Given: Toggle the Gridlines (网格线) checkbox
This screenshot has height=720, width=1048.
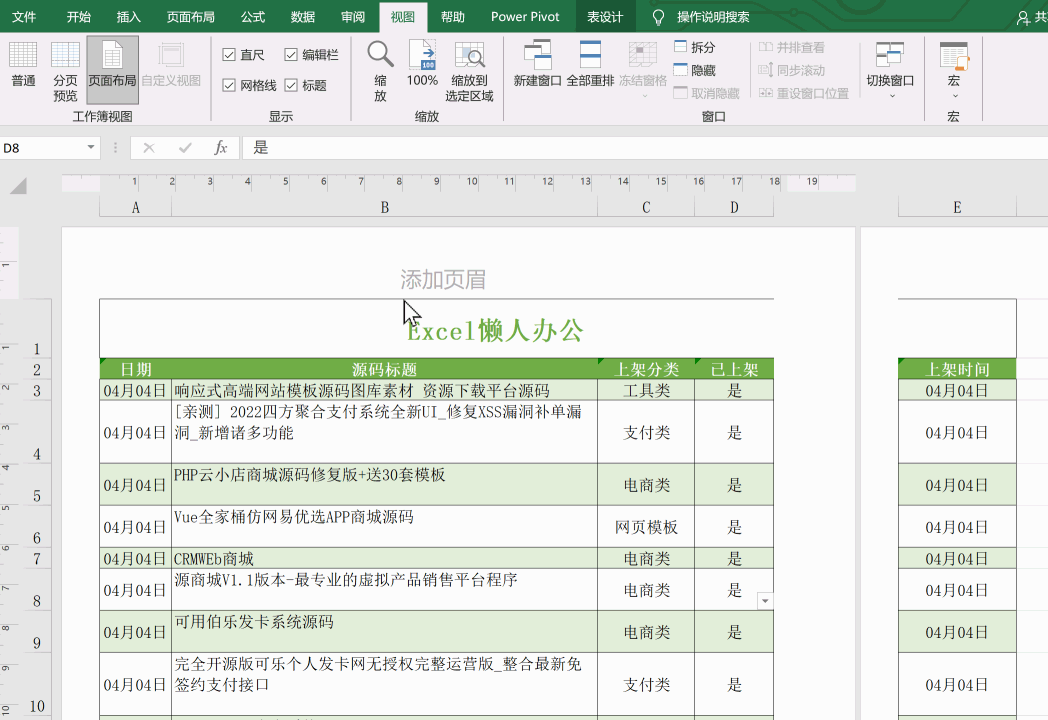Looking at the screenshot, I should tap(229, 85).
